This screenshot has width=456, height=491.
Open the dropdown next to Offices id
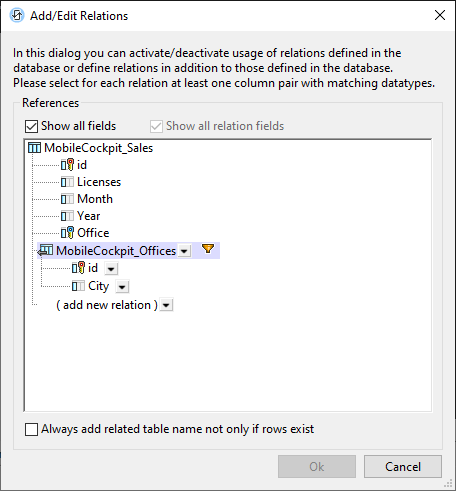click(111, 268)
